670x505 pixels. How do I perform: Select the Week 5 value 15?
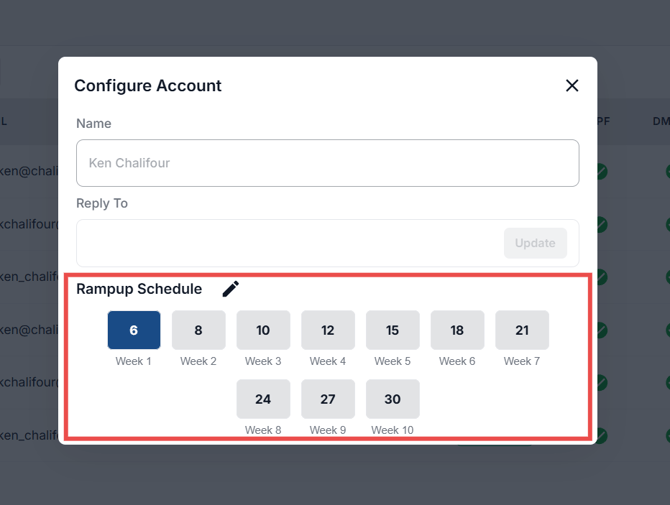pos(392,330)
